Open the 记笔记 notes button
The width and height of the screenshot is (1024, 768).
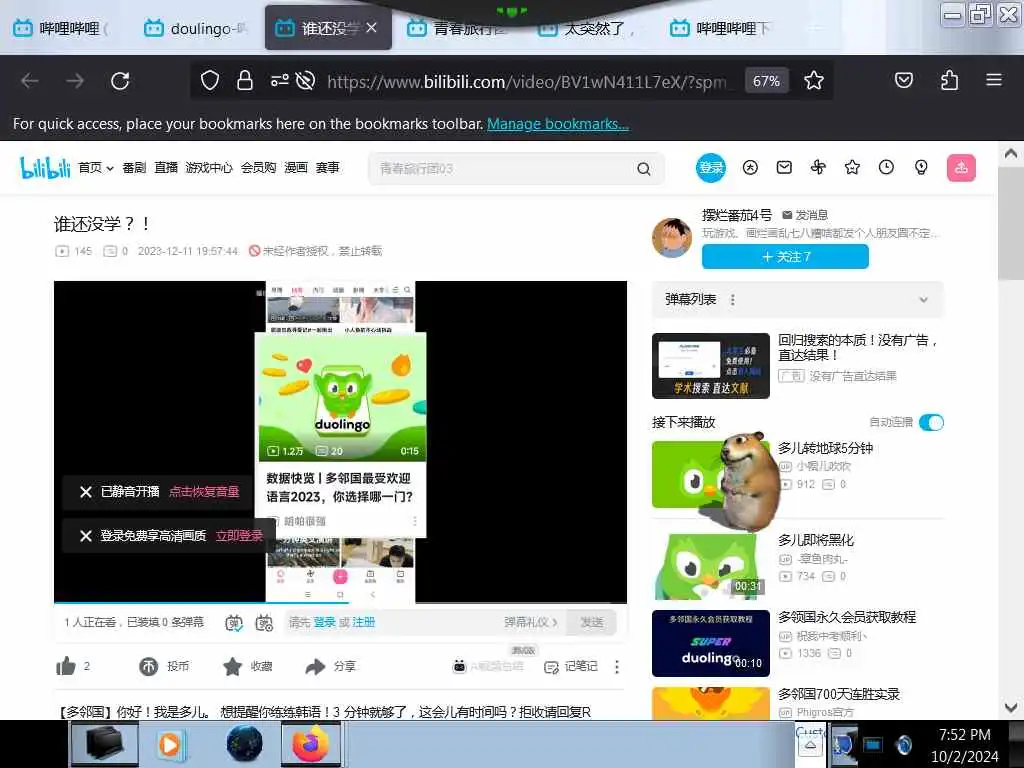tap(571, 666)
